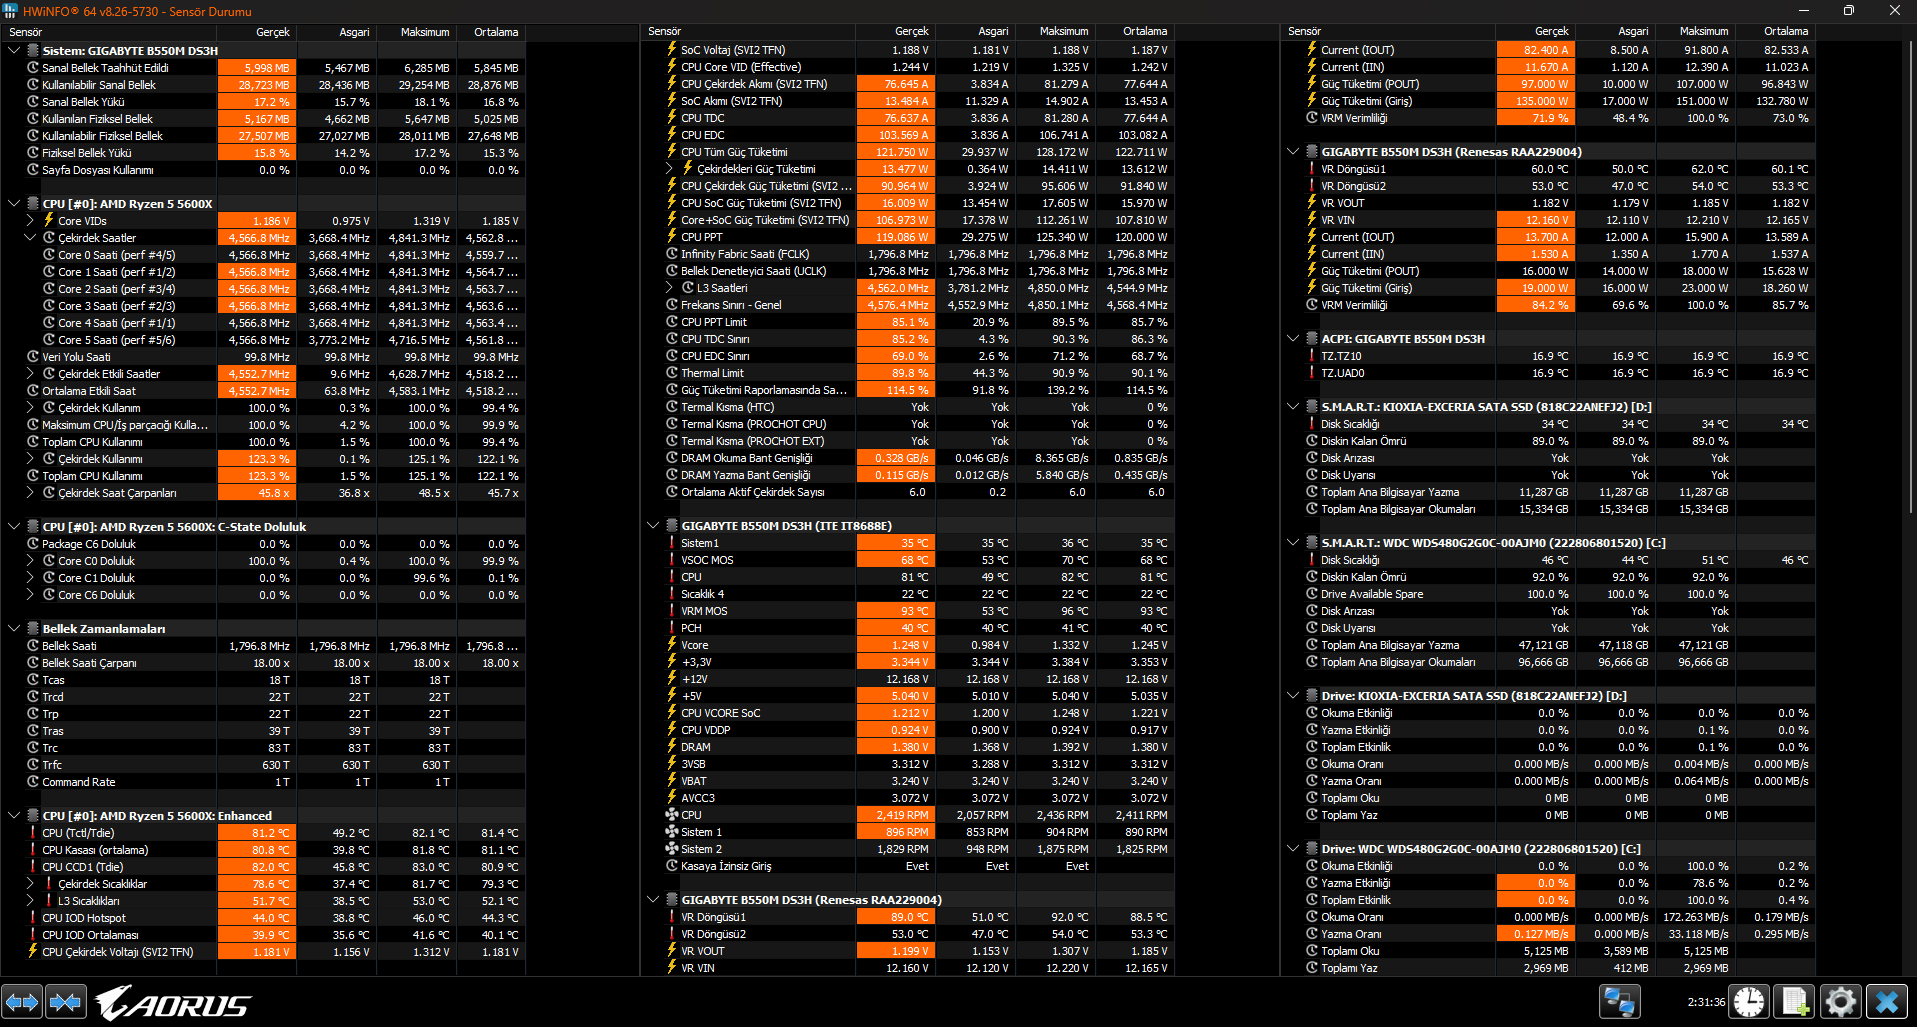The width and height of the screenshot is (1917, 1027).
Task: Click the lightning icon beside +12V row
Action: coord(672,679)
